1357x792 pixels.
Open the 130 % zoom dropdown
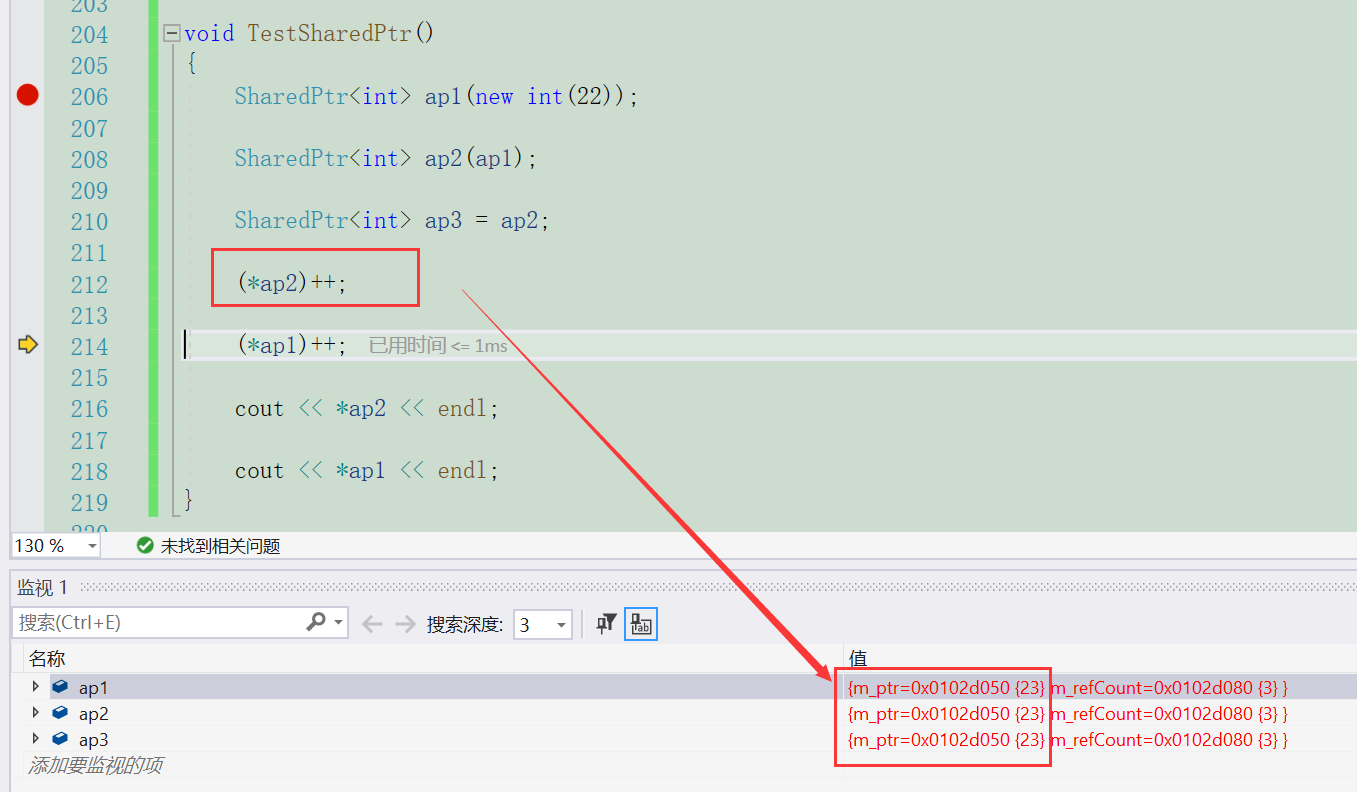92,546
